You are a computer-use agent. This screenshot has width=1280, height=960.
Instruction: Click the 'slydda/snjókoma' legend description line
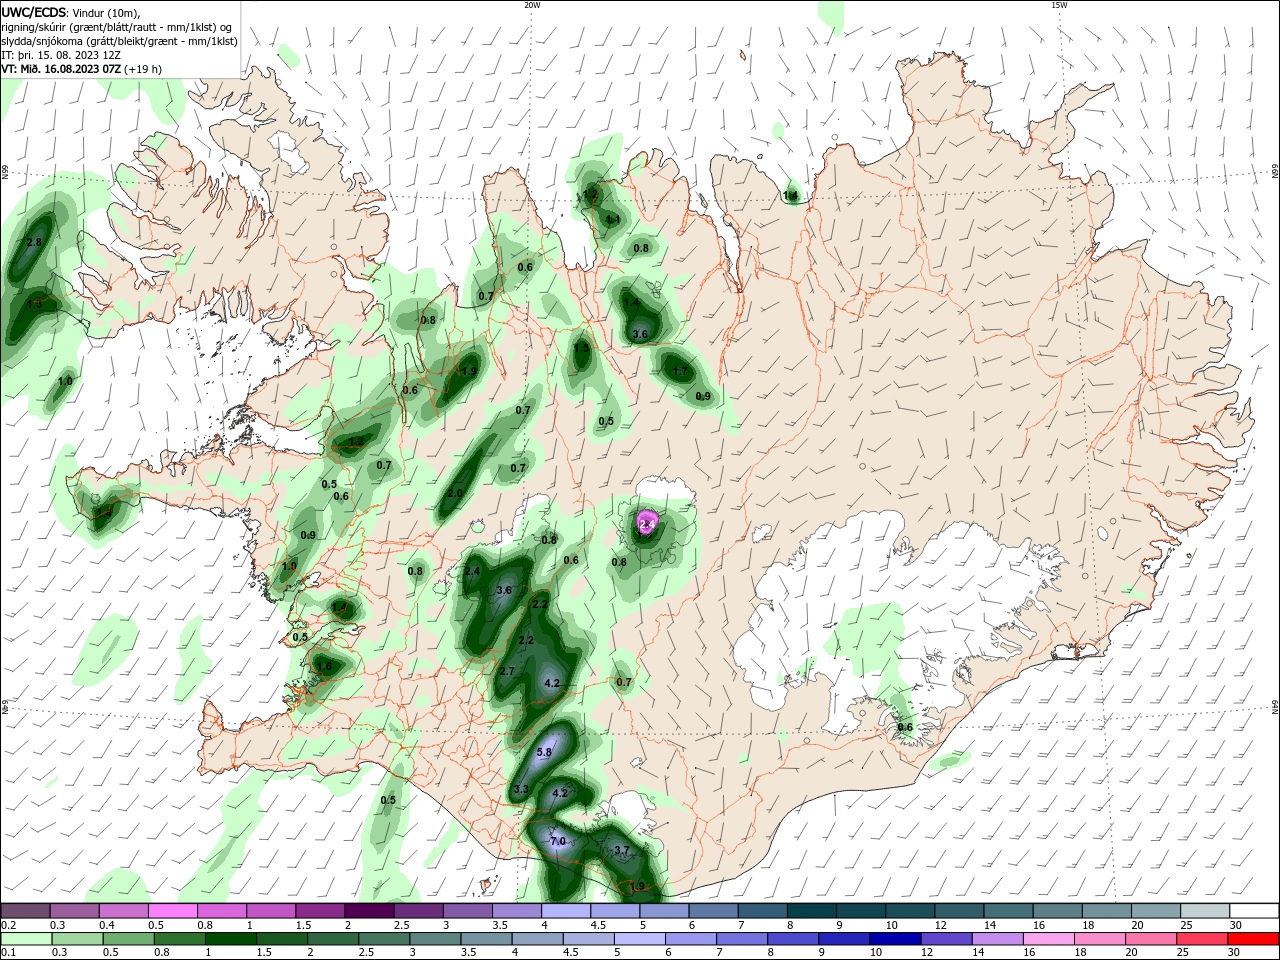120,41
